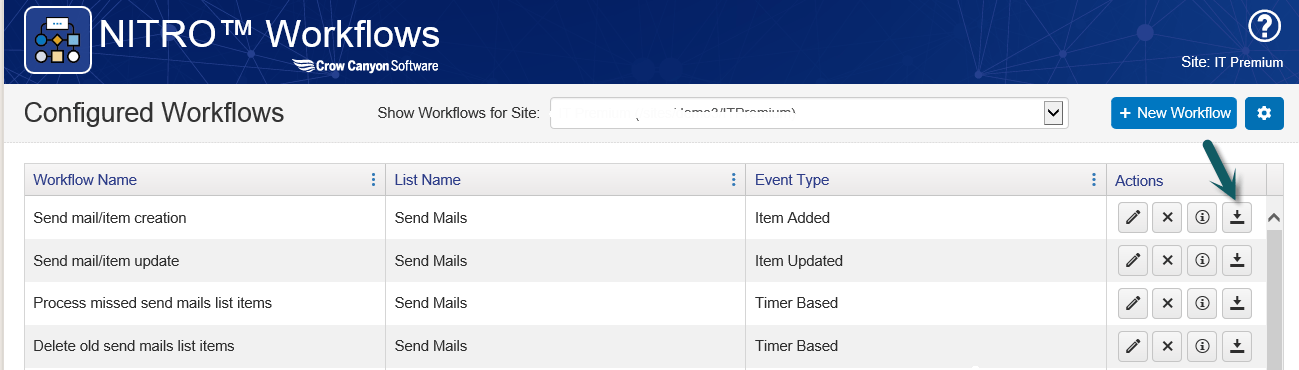The image size is (1299, 370).
Task: Delete the Send mail/item update workflow
Action: (x=1167, y=261)
